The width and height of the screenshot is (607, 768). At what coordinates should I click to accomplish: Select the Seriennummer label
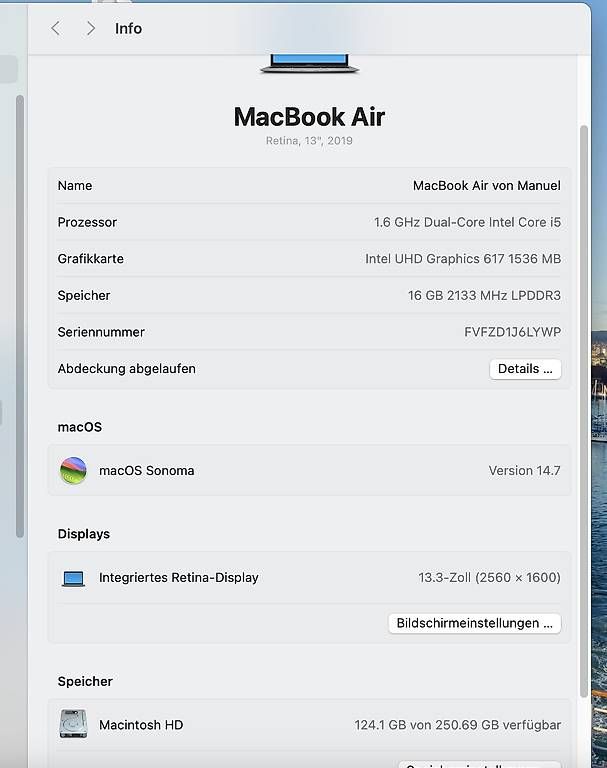click(x=101, y=332)
